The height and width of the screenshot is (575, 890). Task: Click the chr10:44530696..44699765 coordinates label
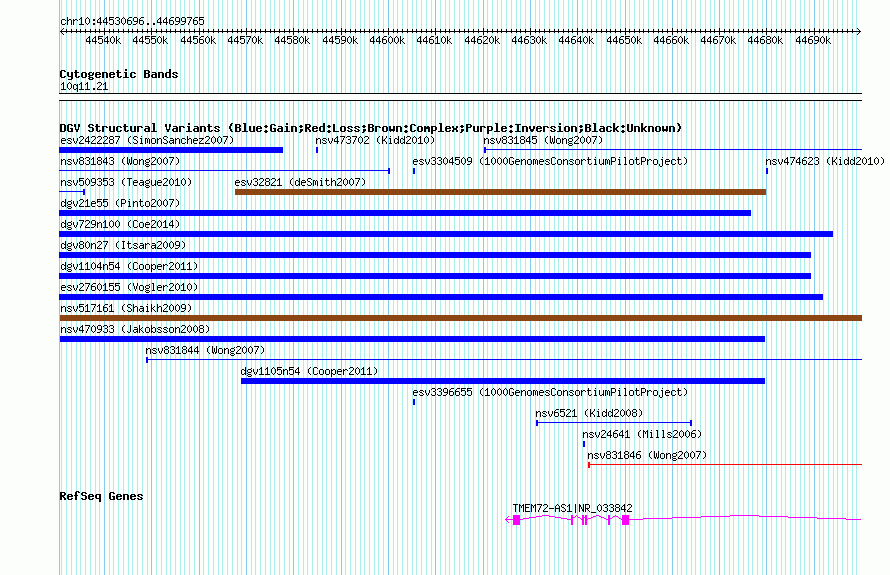tap(132, 21)
